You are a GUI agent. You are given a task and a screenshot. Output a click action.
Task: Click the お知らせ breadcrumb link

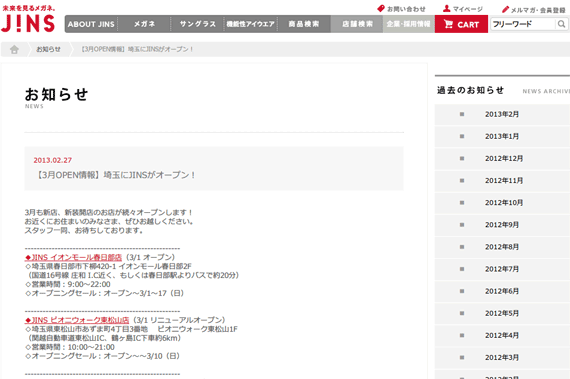(48, 49)
